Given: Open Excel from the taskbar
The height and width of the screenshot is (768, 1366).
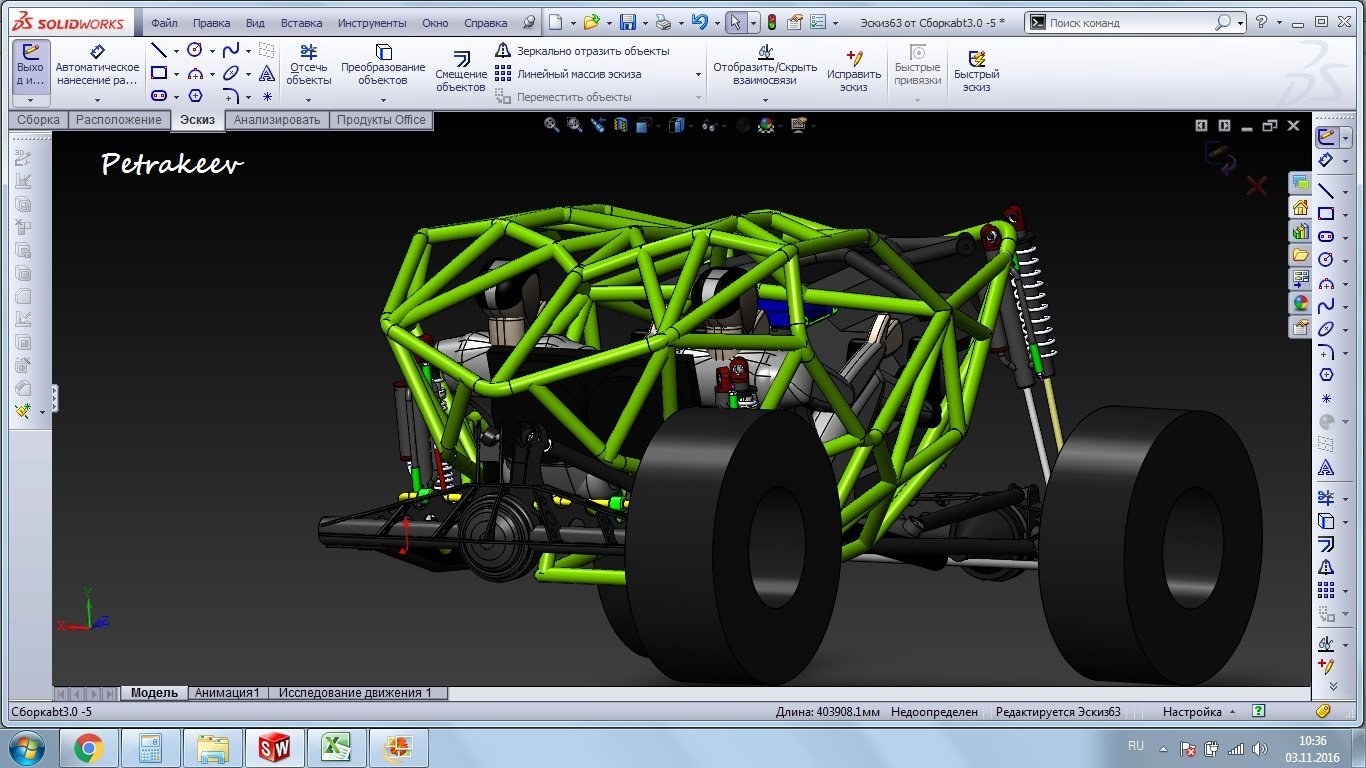Looking at the screenshot, I should tap(336, 748).
